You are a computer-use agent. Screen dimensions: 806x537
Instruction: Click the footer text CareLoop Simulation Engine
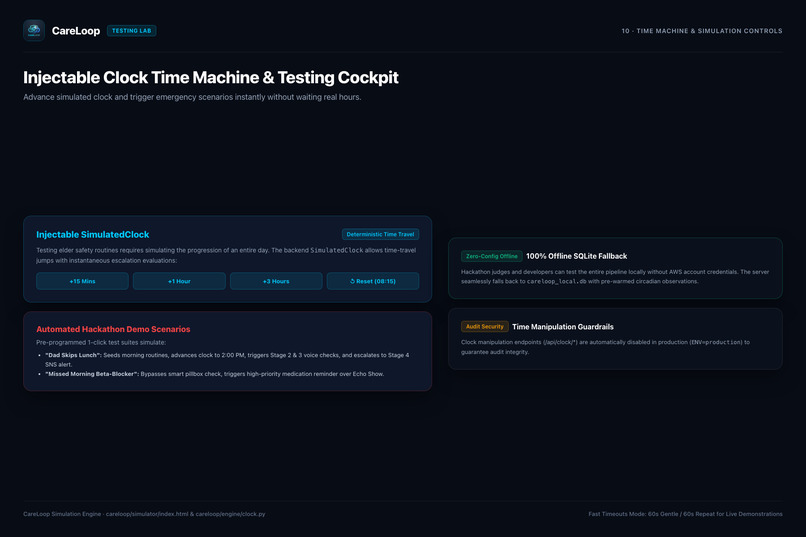click(144, 514)
